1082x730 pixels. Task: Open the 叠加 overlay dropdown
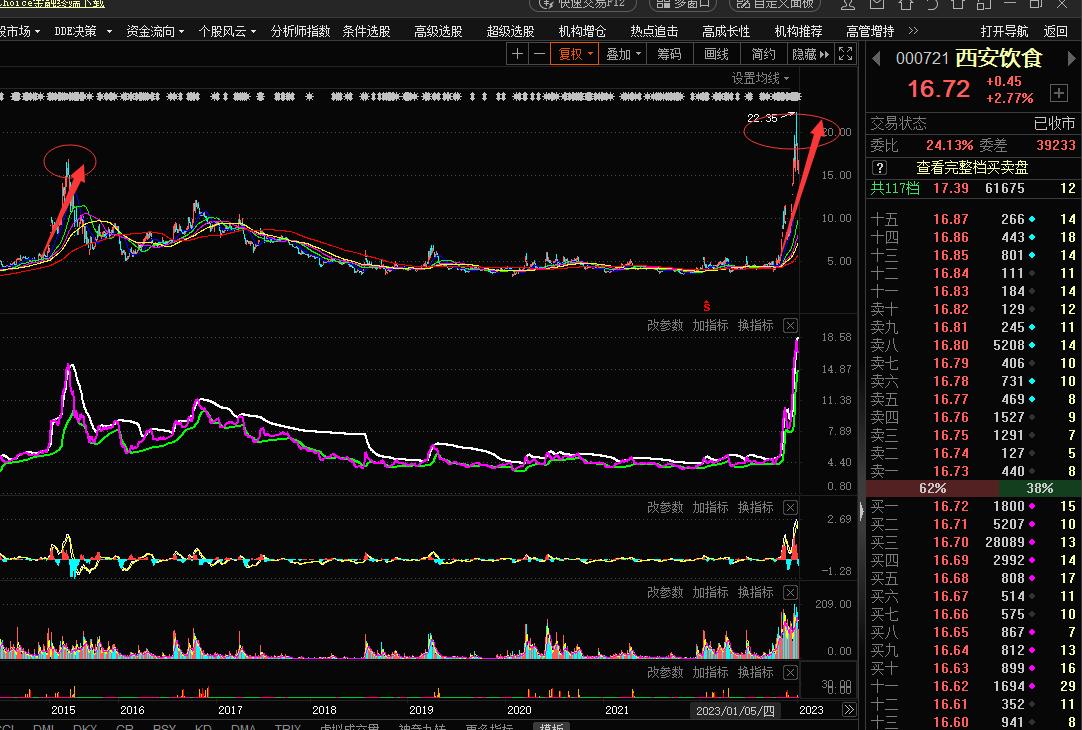pyautogui.click(x=622, y=54)
